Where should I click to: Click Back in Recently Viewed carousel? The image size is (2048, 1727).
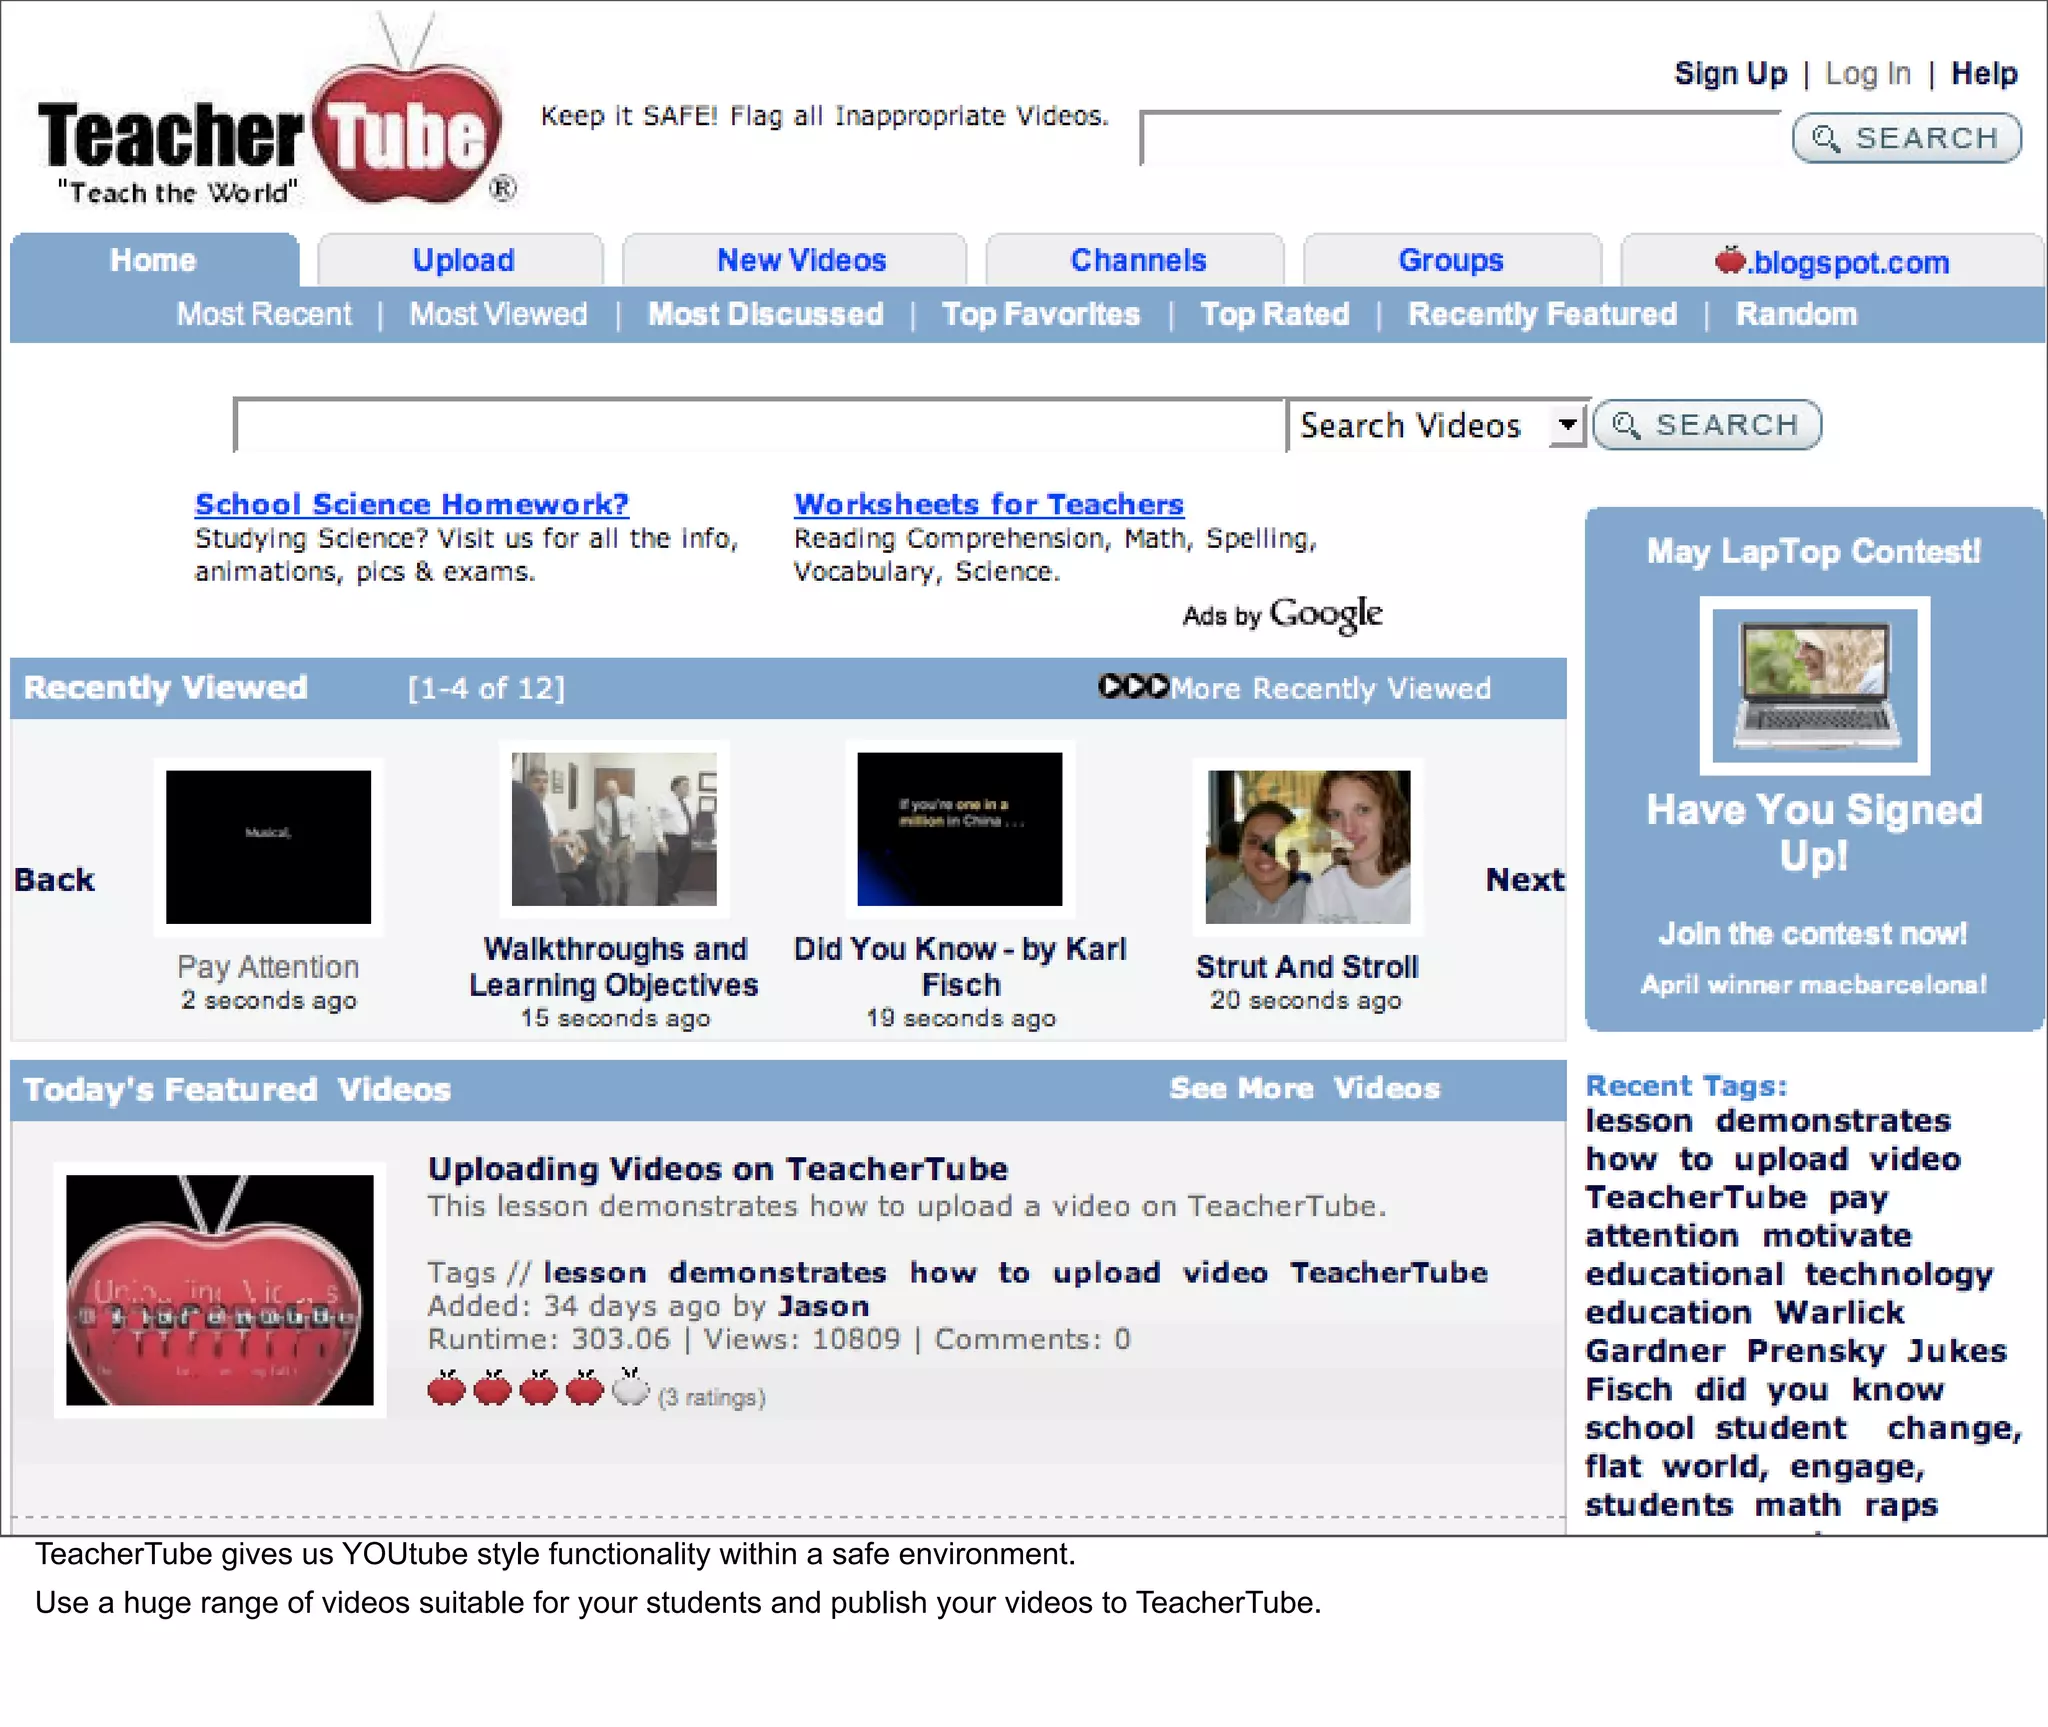click(x=54, y=880)
